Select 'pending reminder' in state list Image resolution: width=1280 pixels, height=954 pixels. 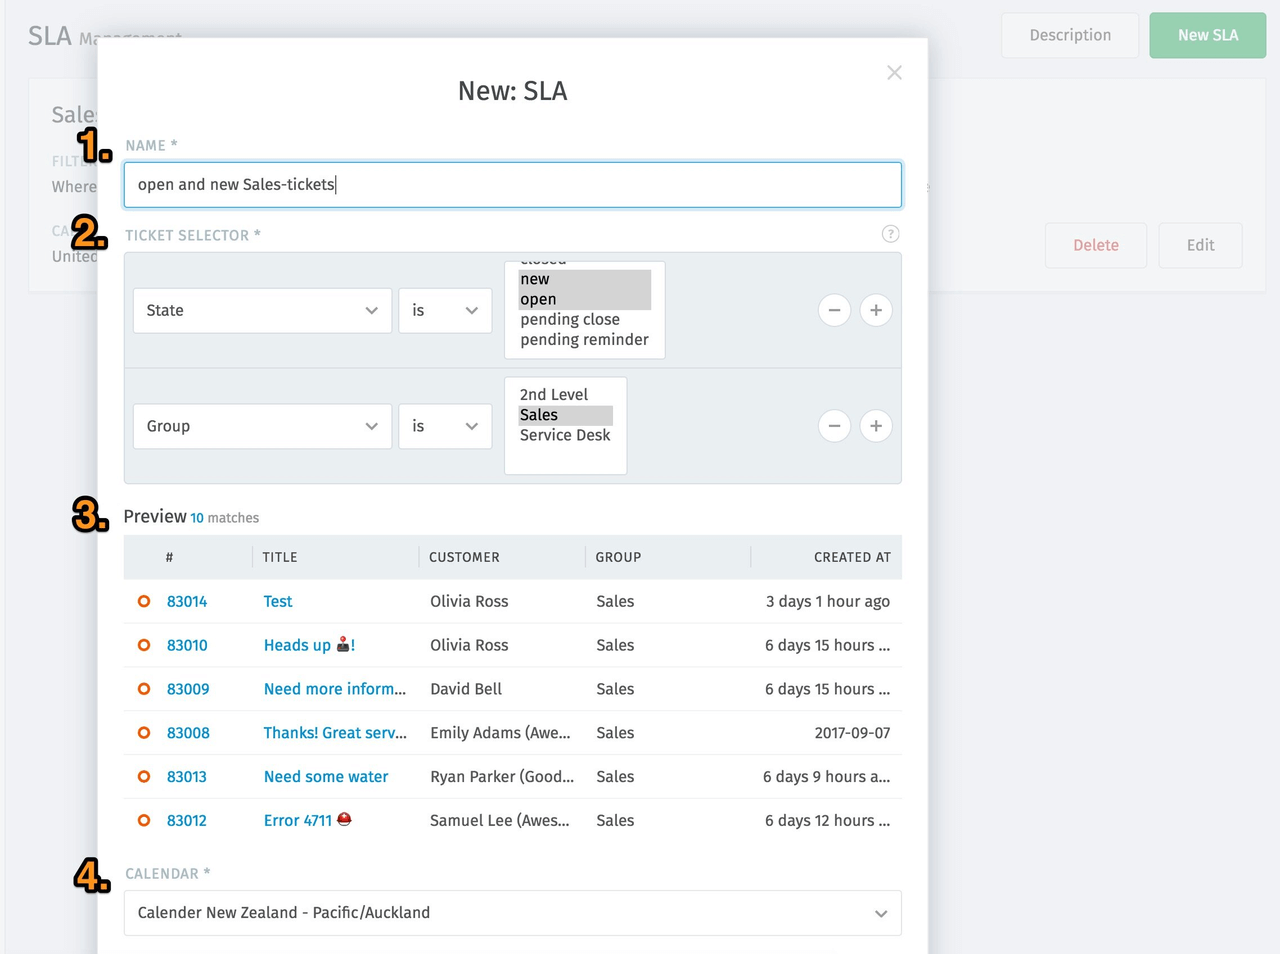[584, 340]
